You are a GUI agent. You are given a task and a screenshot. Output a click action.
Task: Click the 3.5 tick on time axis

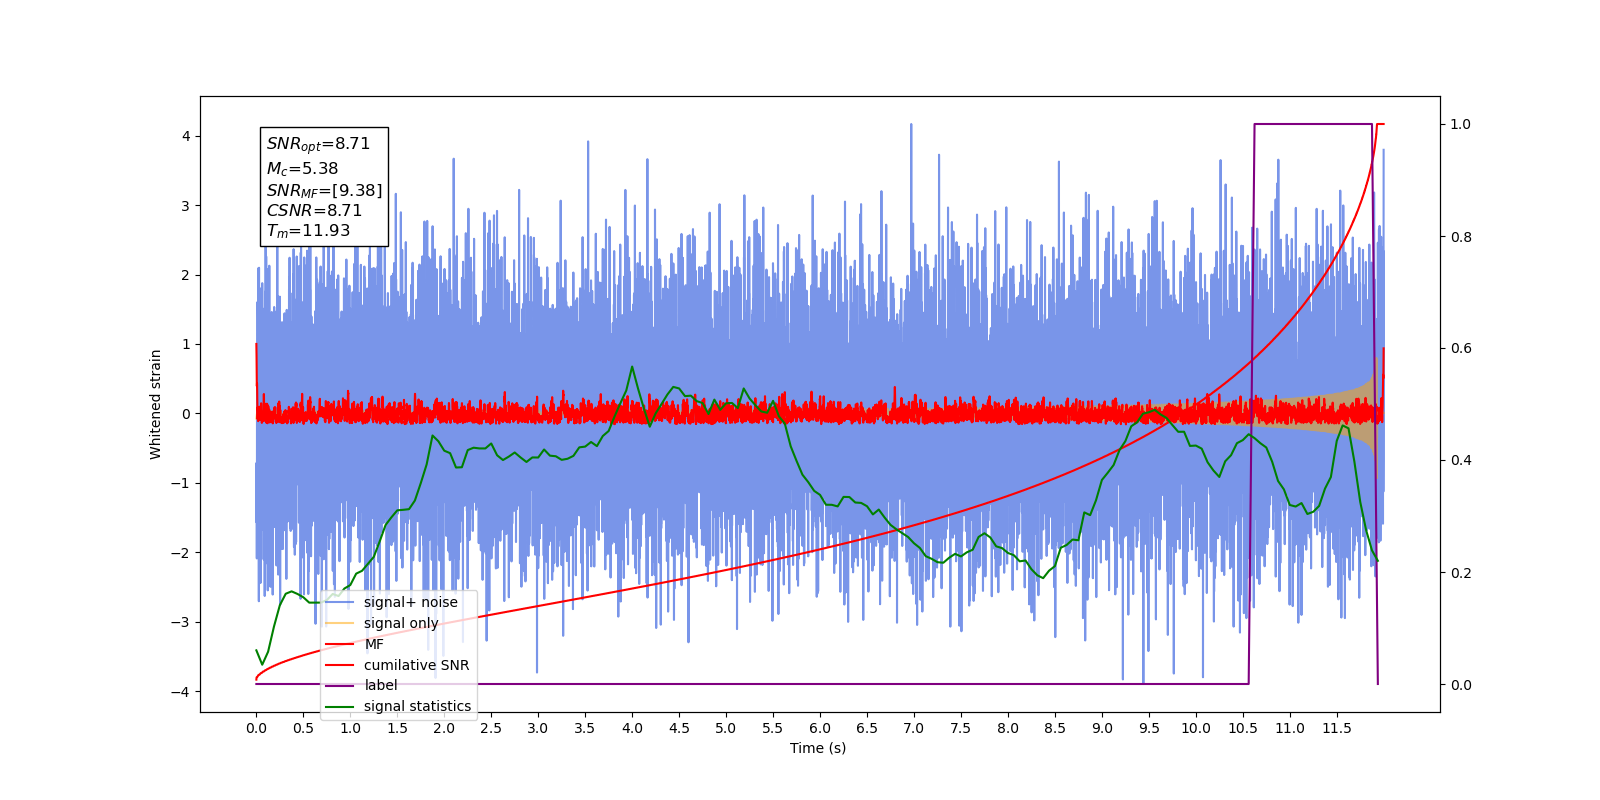[x=585, y=728]
